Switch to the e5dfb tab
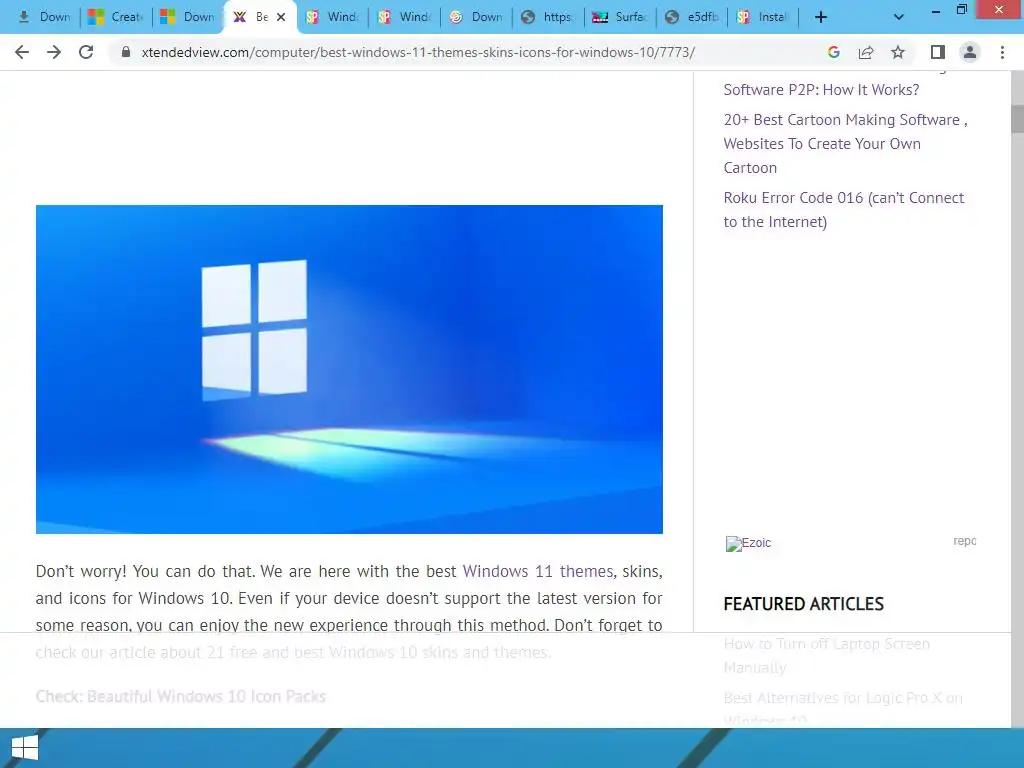Screen dimensions: 1024x768 click(692, 18)
